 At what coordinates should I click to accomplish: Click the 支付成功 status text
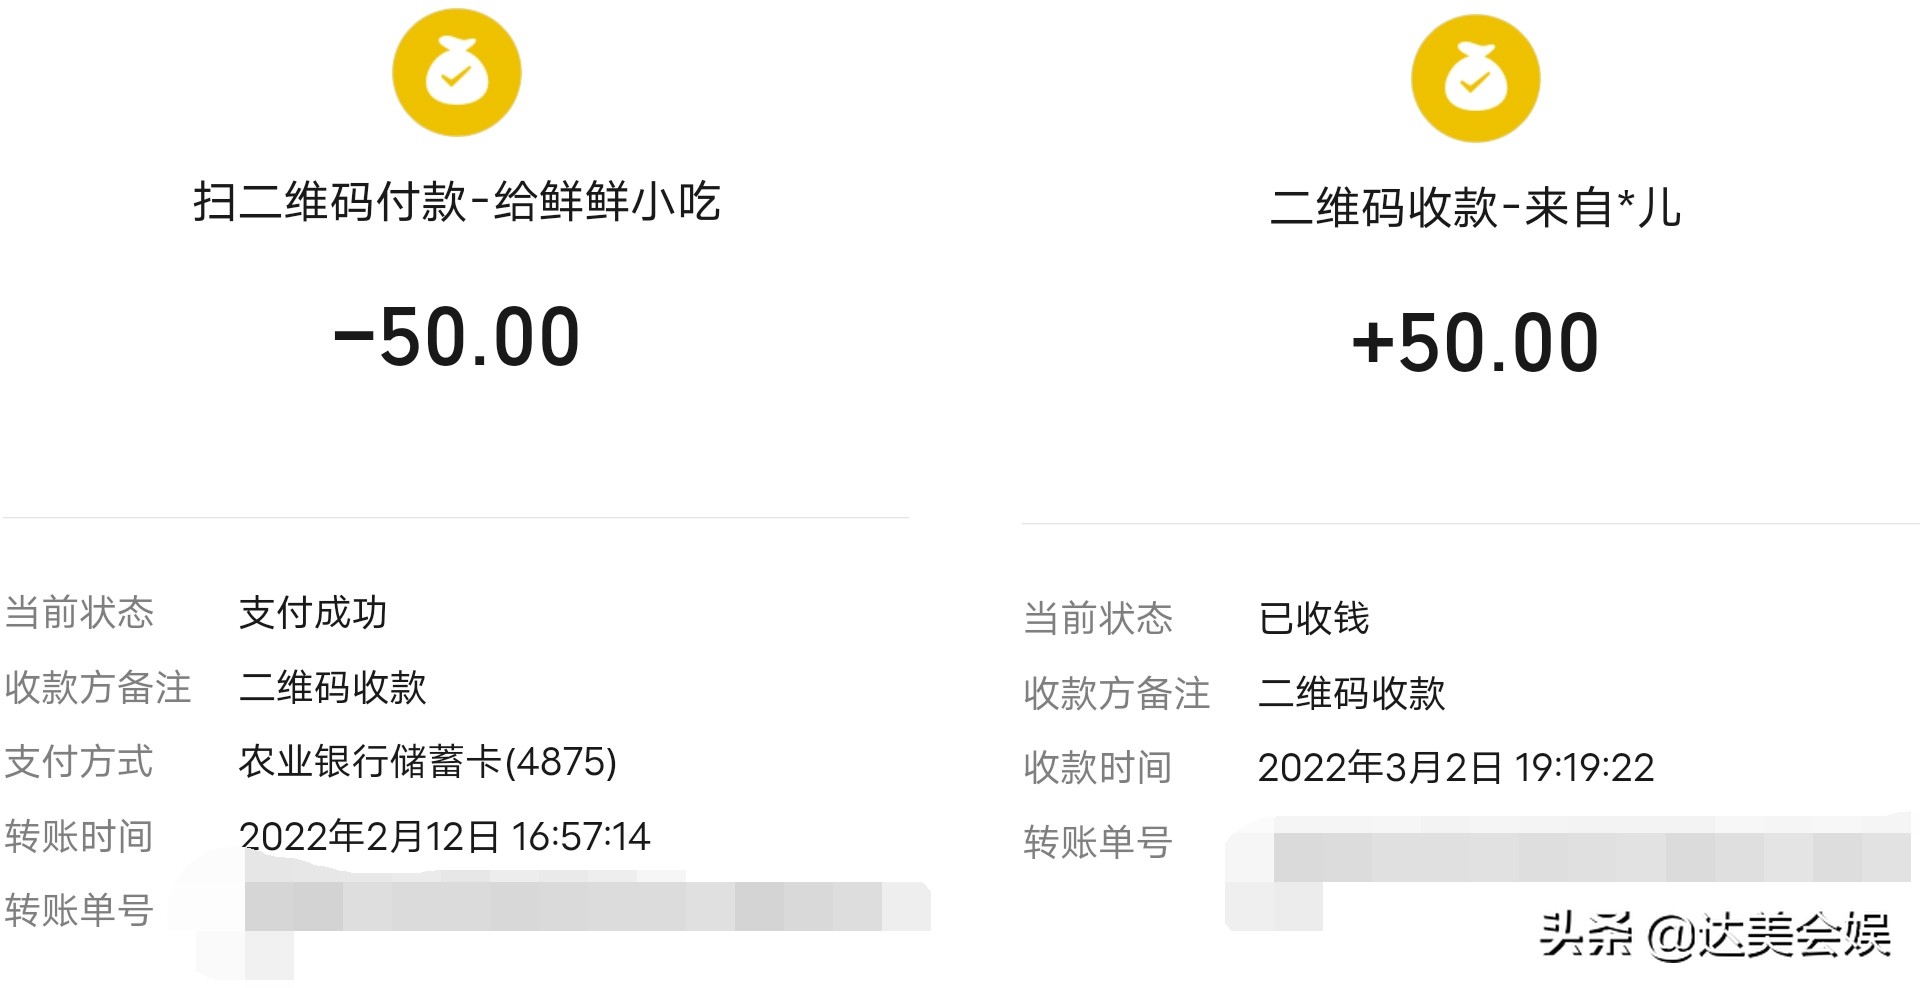coord(315,615)
